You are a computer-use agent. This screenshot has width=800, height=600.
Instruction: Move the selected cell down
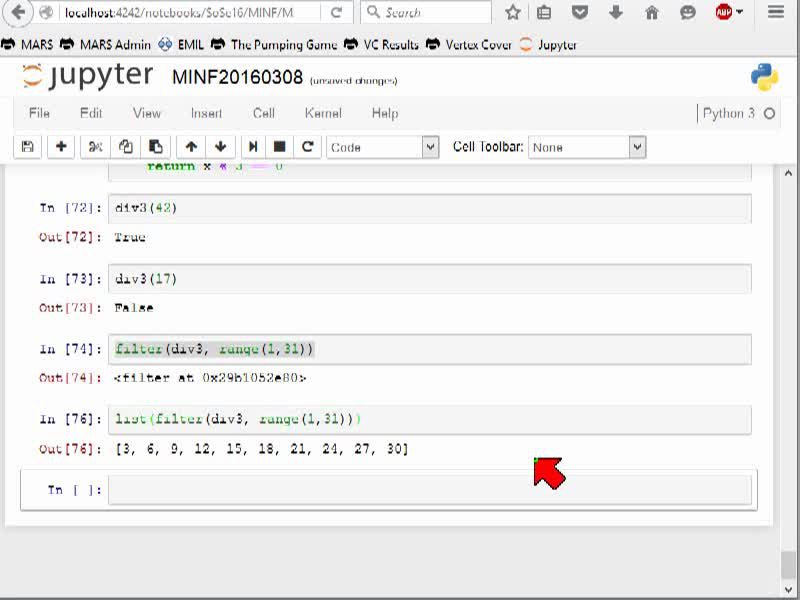coord(220,147)
